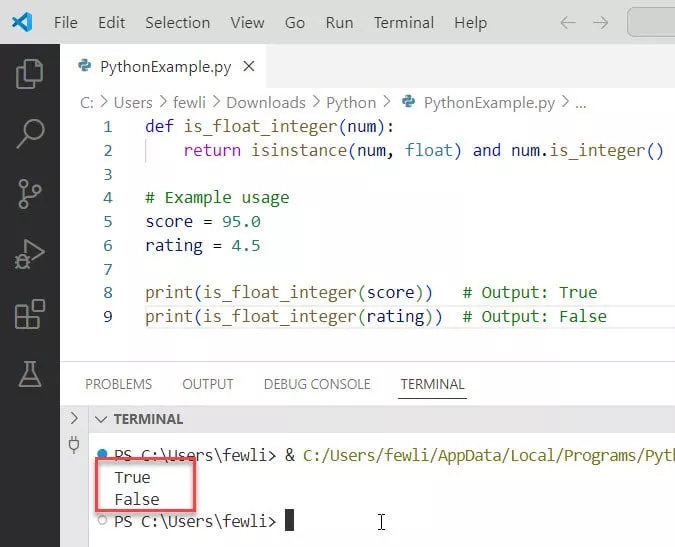Click the forward navigation arrow
The image size is (675, 547).
pos(600,22)
